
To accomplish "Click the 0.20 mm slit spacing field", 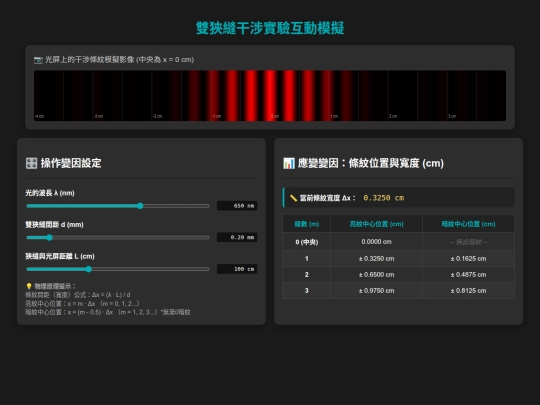I will (237, 238).
